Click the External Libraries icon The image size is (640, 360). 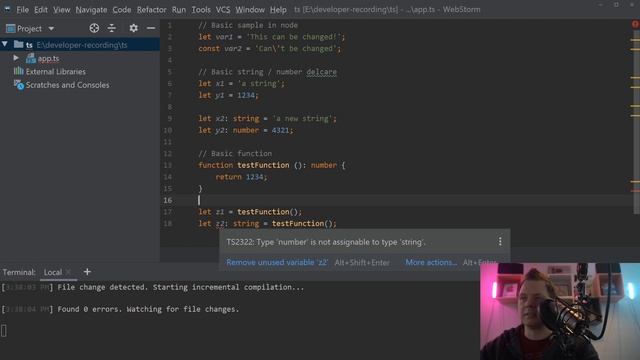click(x=18, y=71)
